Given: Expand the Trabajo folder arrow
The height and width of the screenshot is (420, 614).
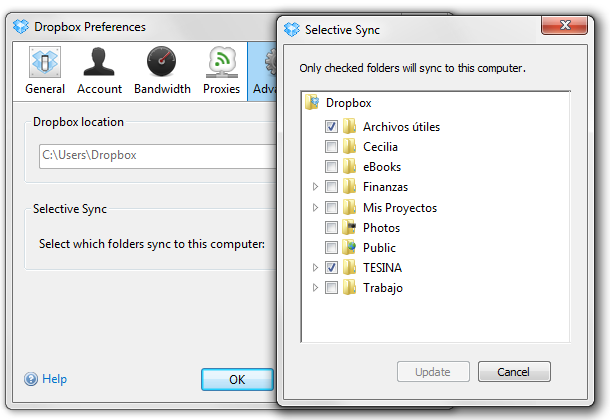Looking at the screenshot, I should [315, 288].
